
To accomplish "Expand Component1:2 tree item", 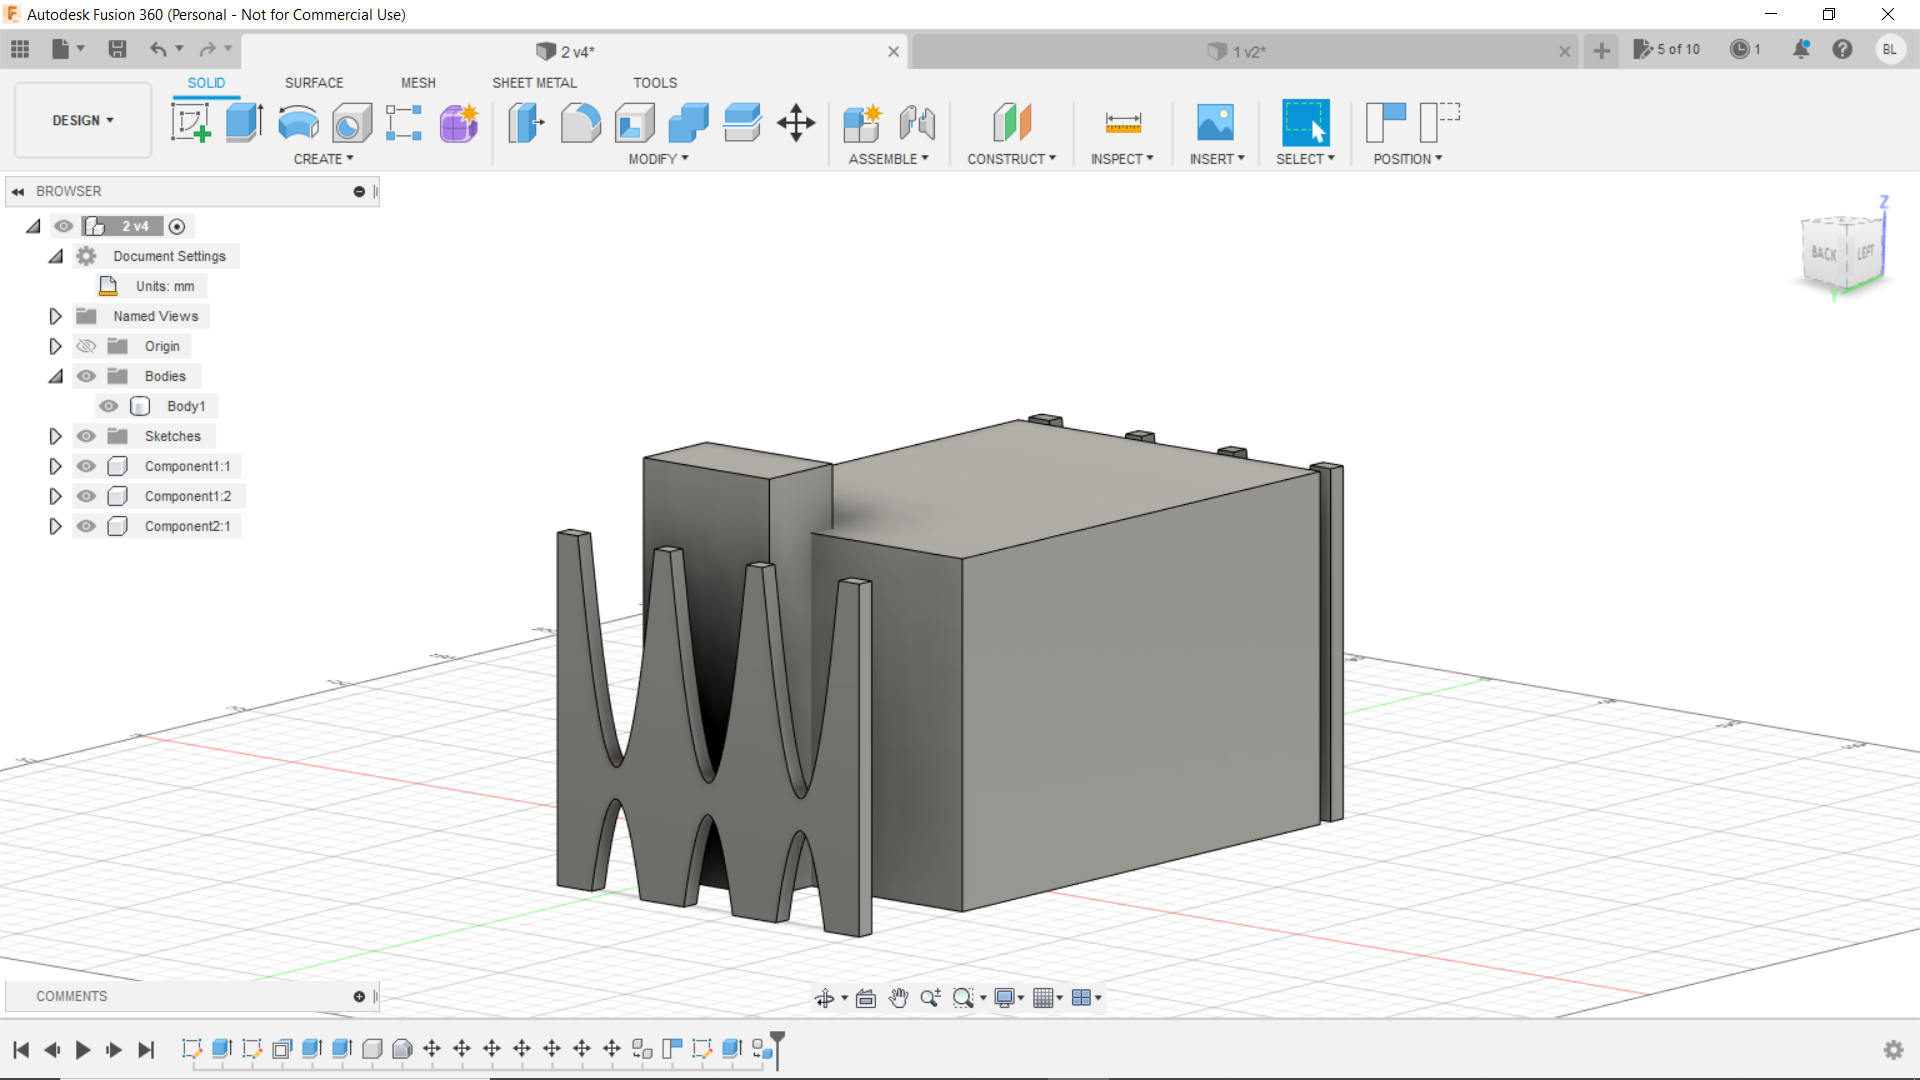I will [x=54, y=496].
